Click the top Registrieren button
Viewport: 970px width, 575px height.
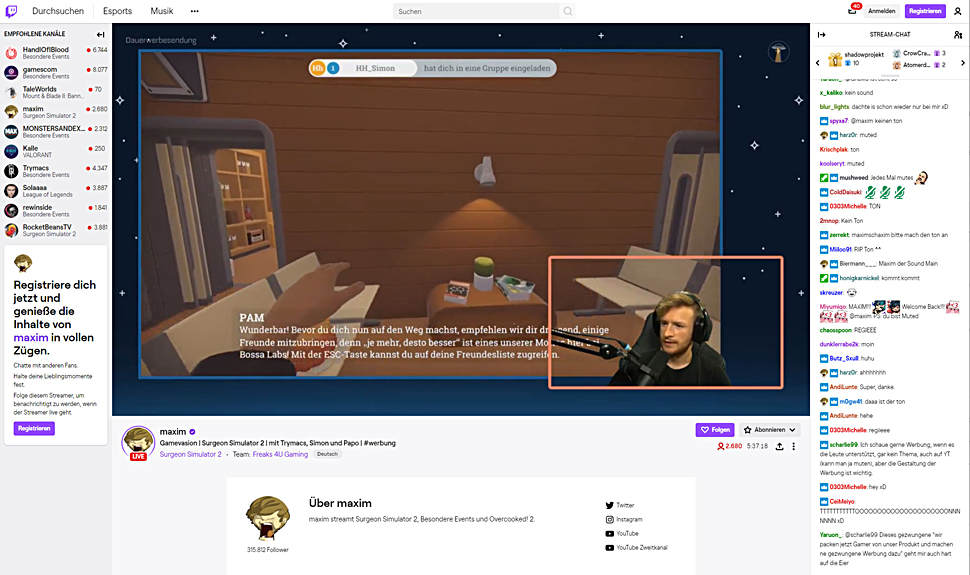tap(925, 11)
